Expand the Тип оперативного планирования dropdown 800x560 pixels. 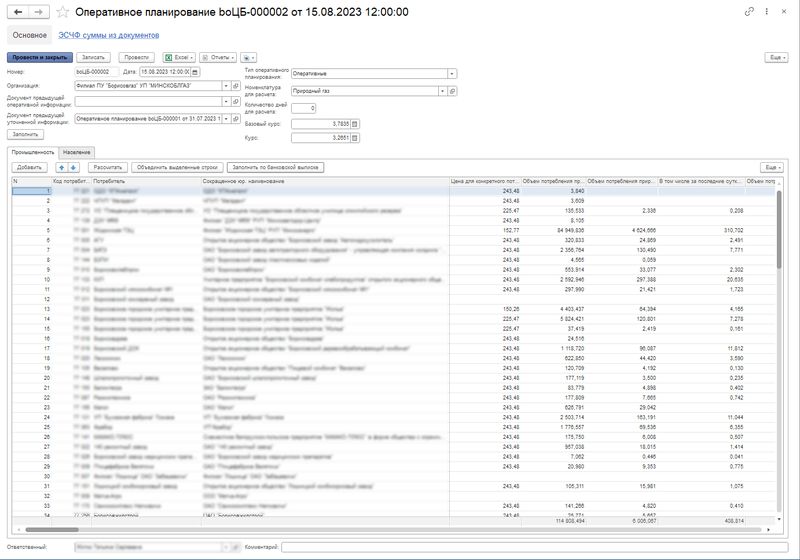(x=453, y=73)
